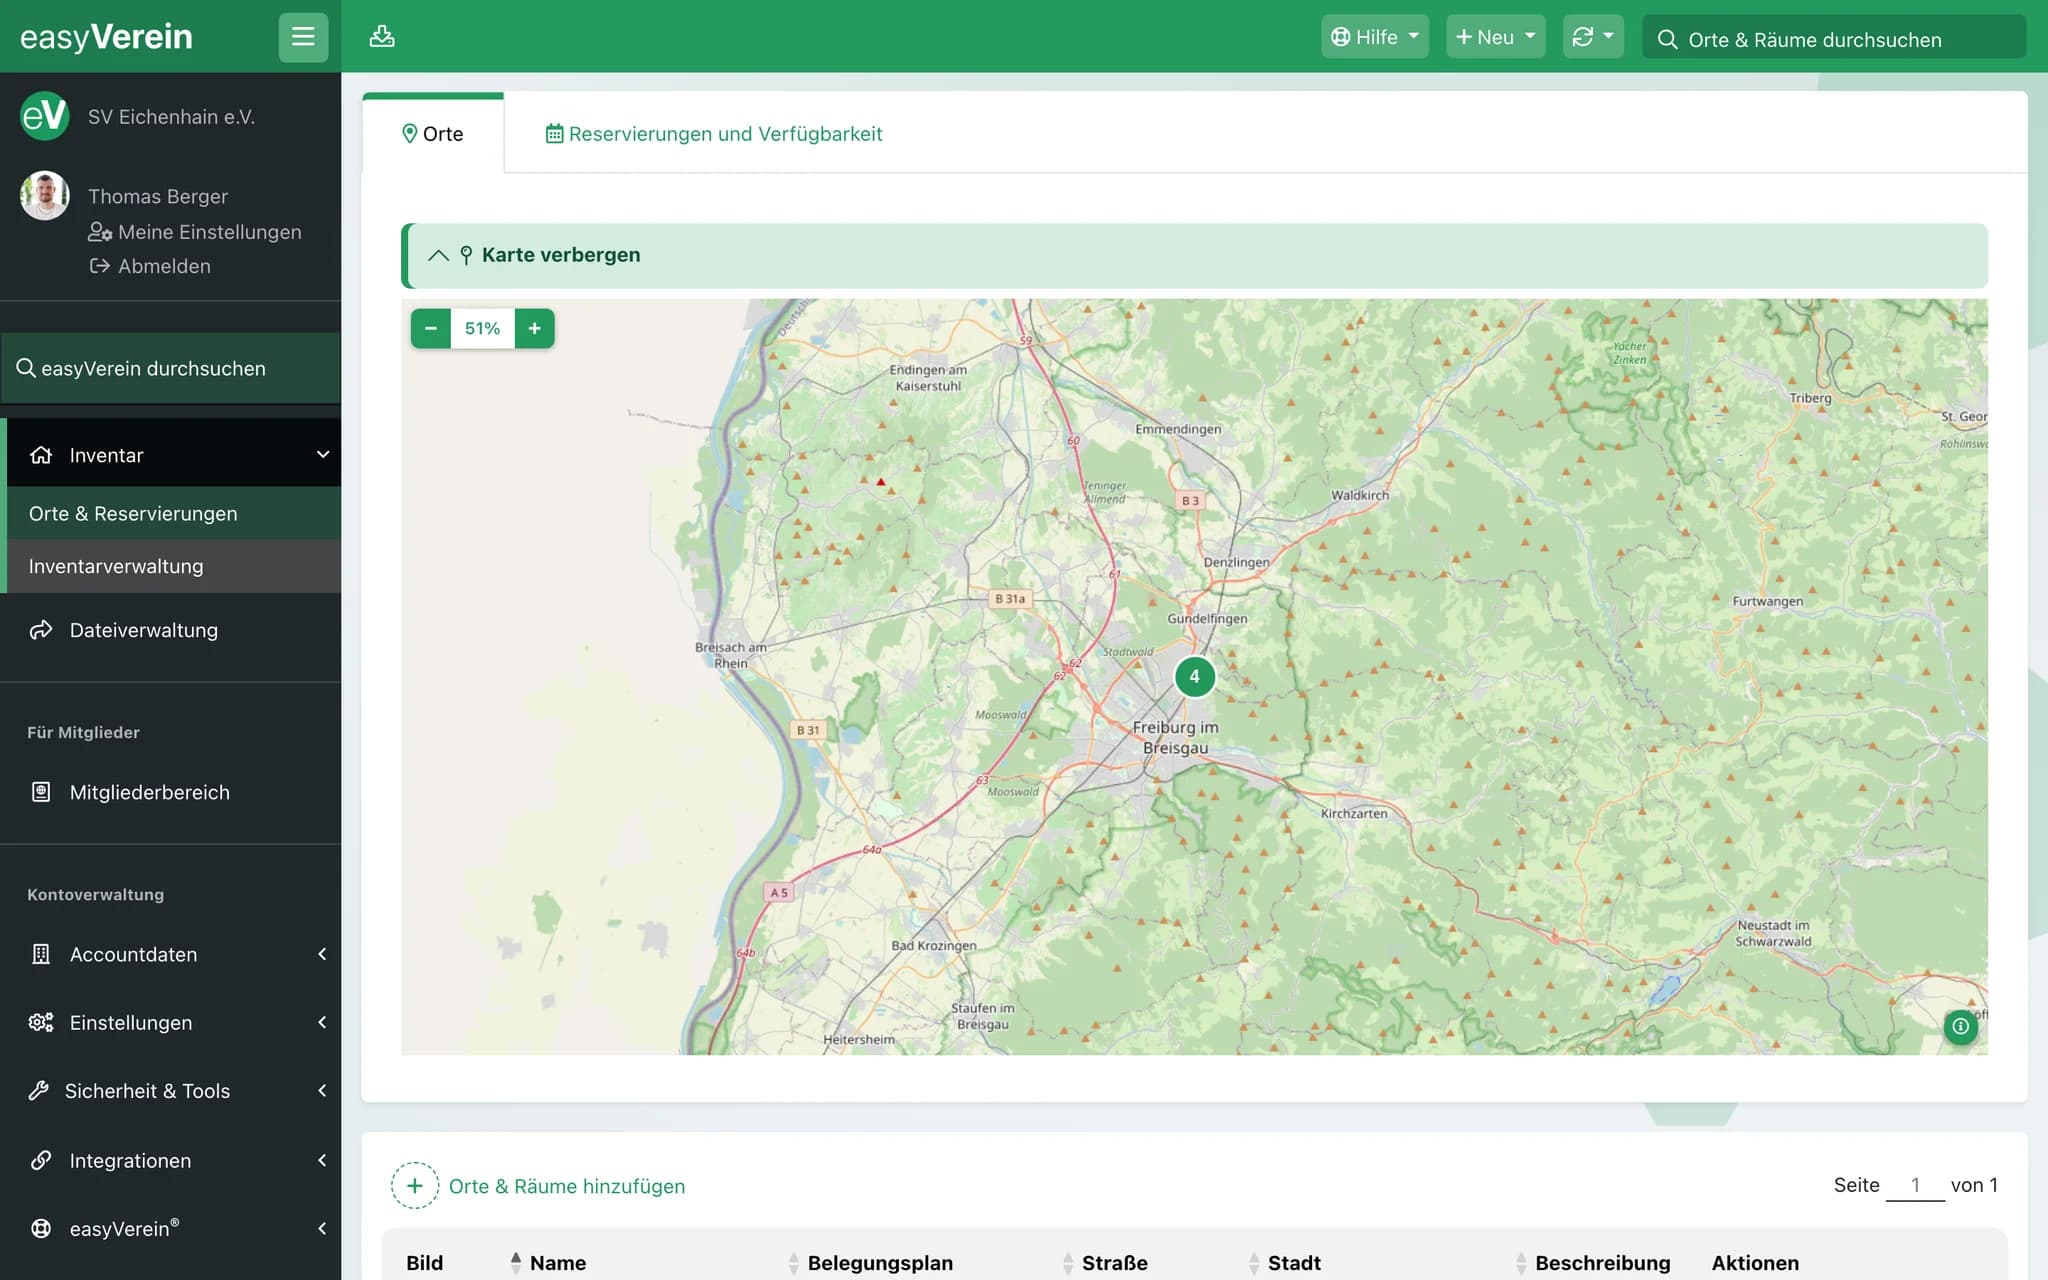Zoom out the map with minus button

[x=431, y=328]
